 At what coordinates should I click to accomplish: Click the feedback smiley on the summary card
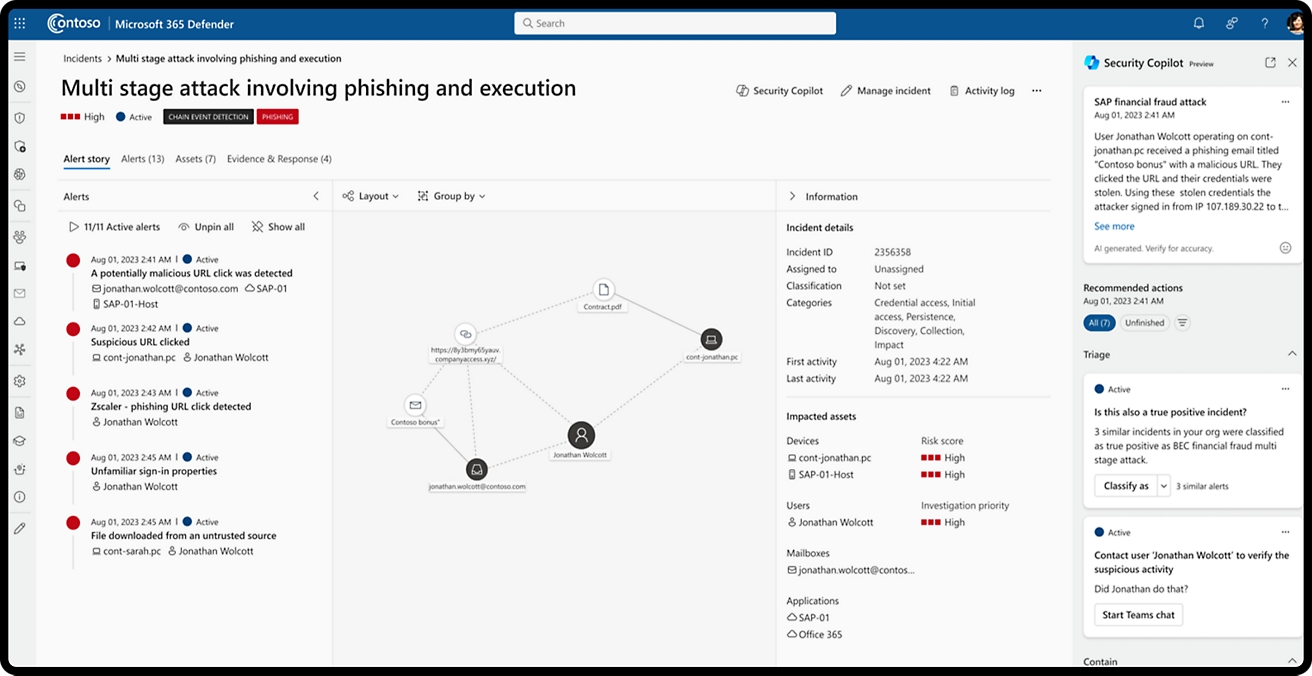point(1285,247)
